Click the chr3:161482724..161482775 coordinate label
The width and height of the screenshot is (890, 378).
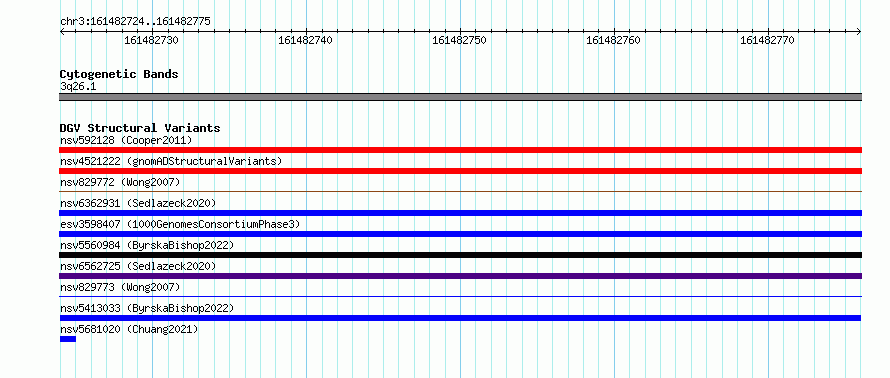point(135,22)
